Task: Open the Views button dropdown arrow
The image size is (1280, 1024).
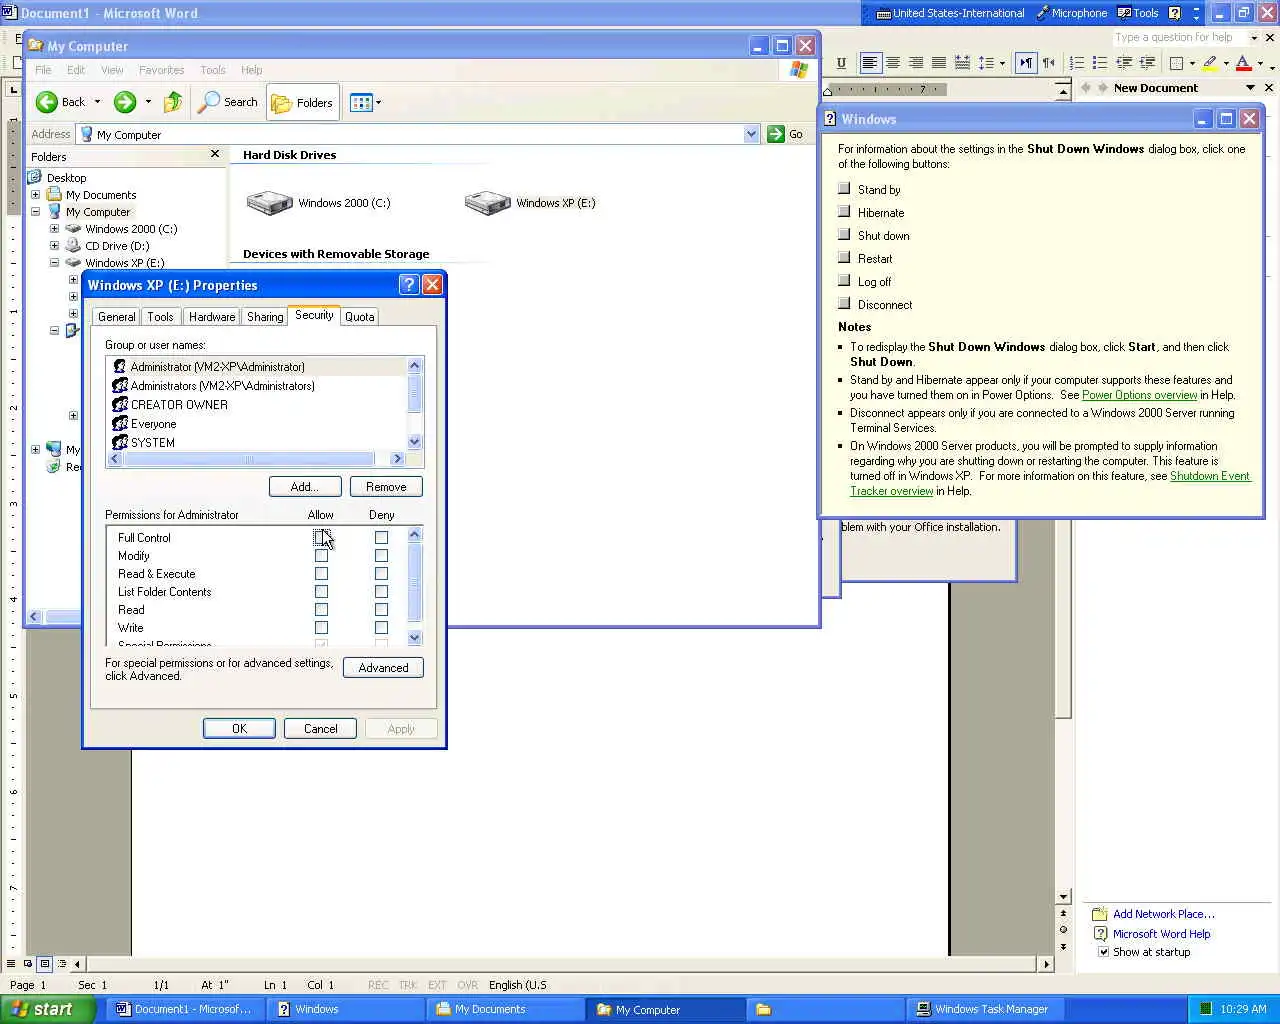Action: [x=378, y=102]
